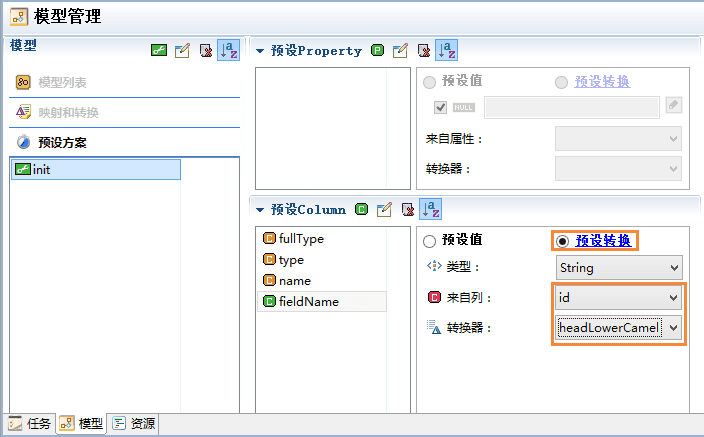Viewport: 704px width, 437px height.
Task: Select 预设值 radio in Property section
Action: click(429, 82)
